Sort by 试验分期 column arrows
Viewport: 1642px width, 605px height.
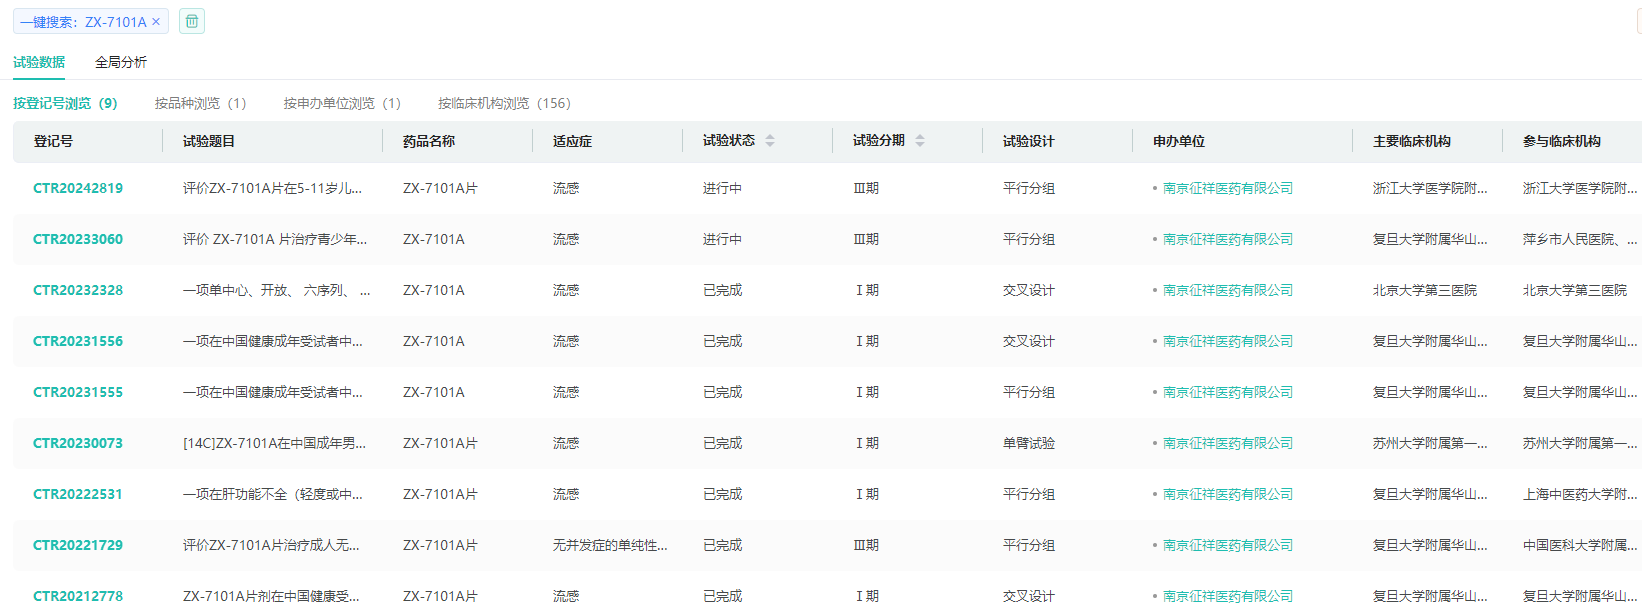[920, 141]
